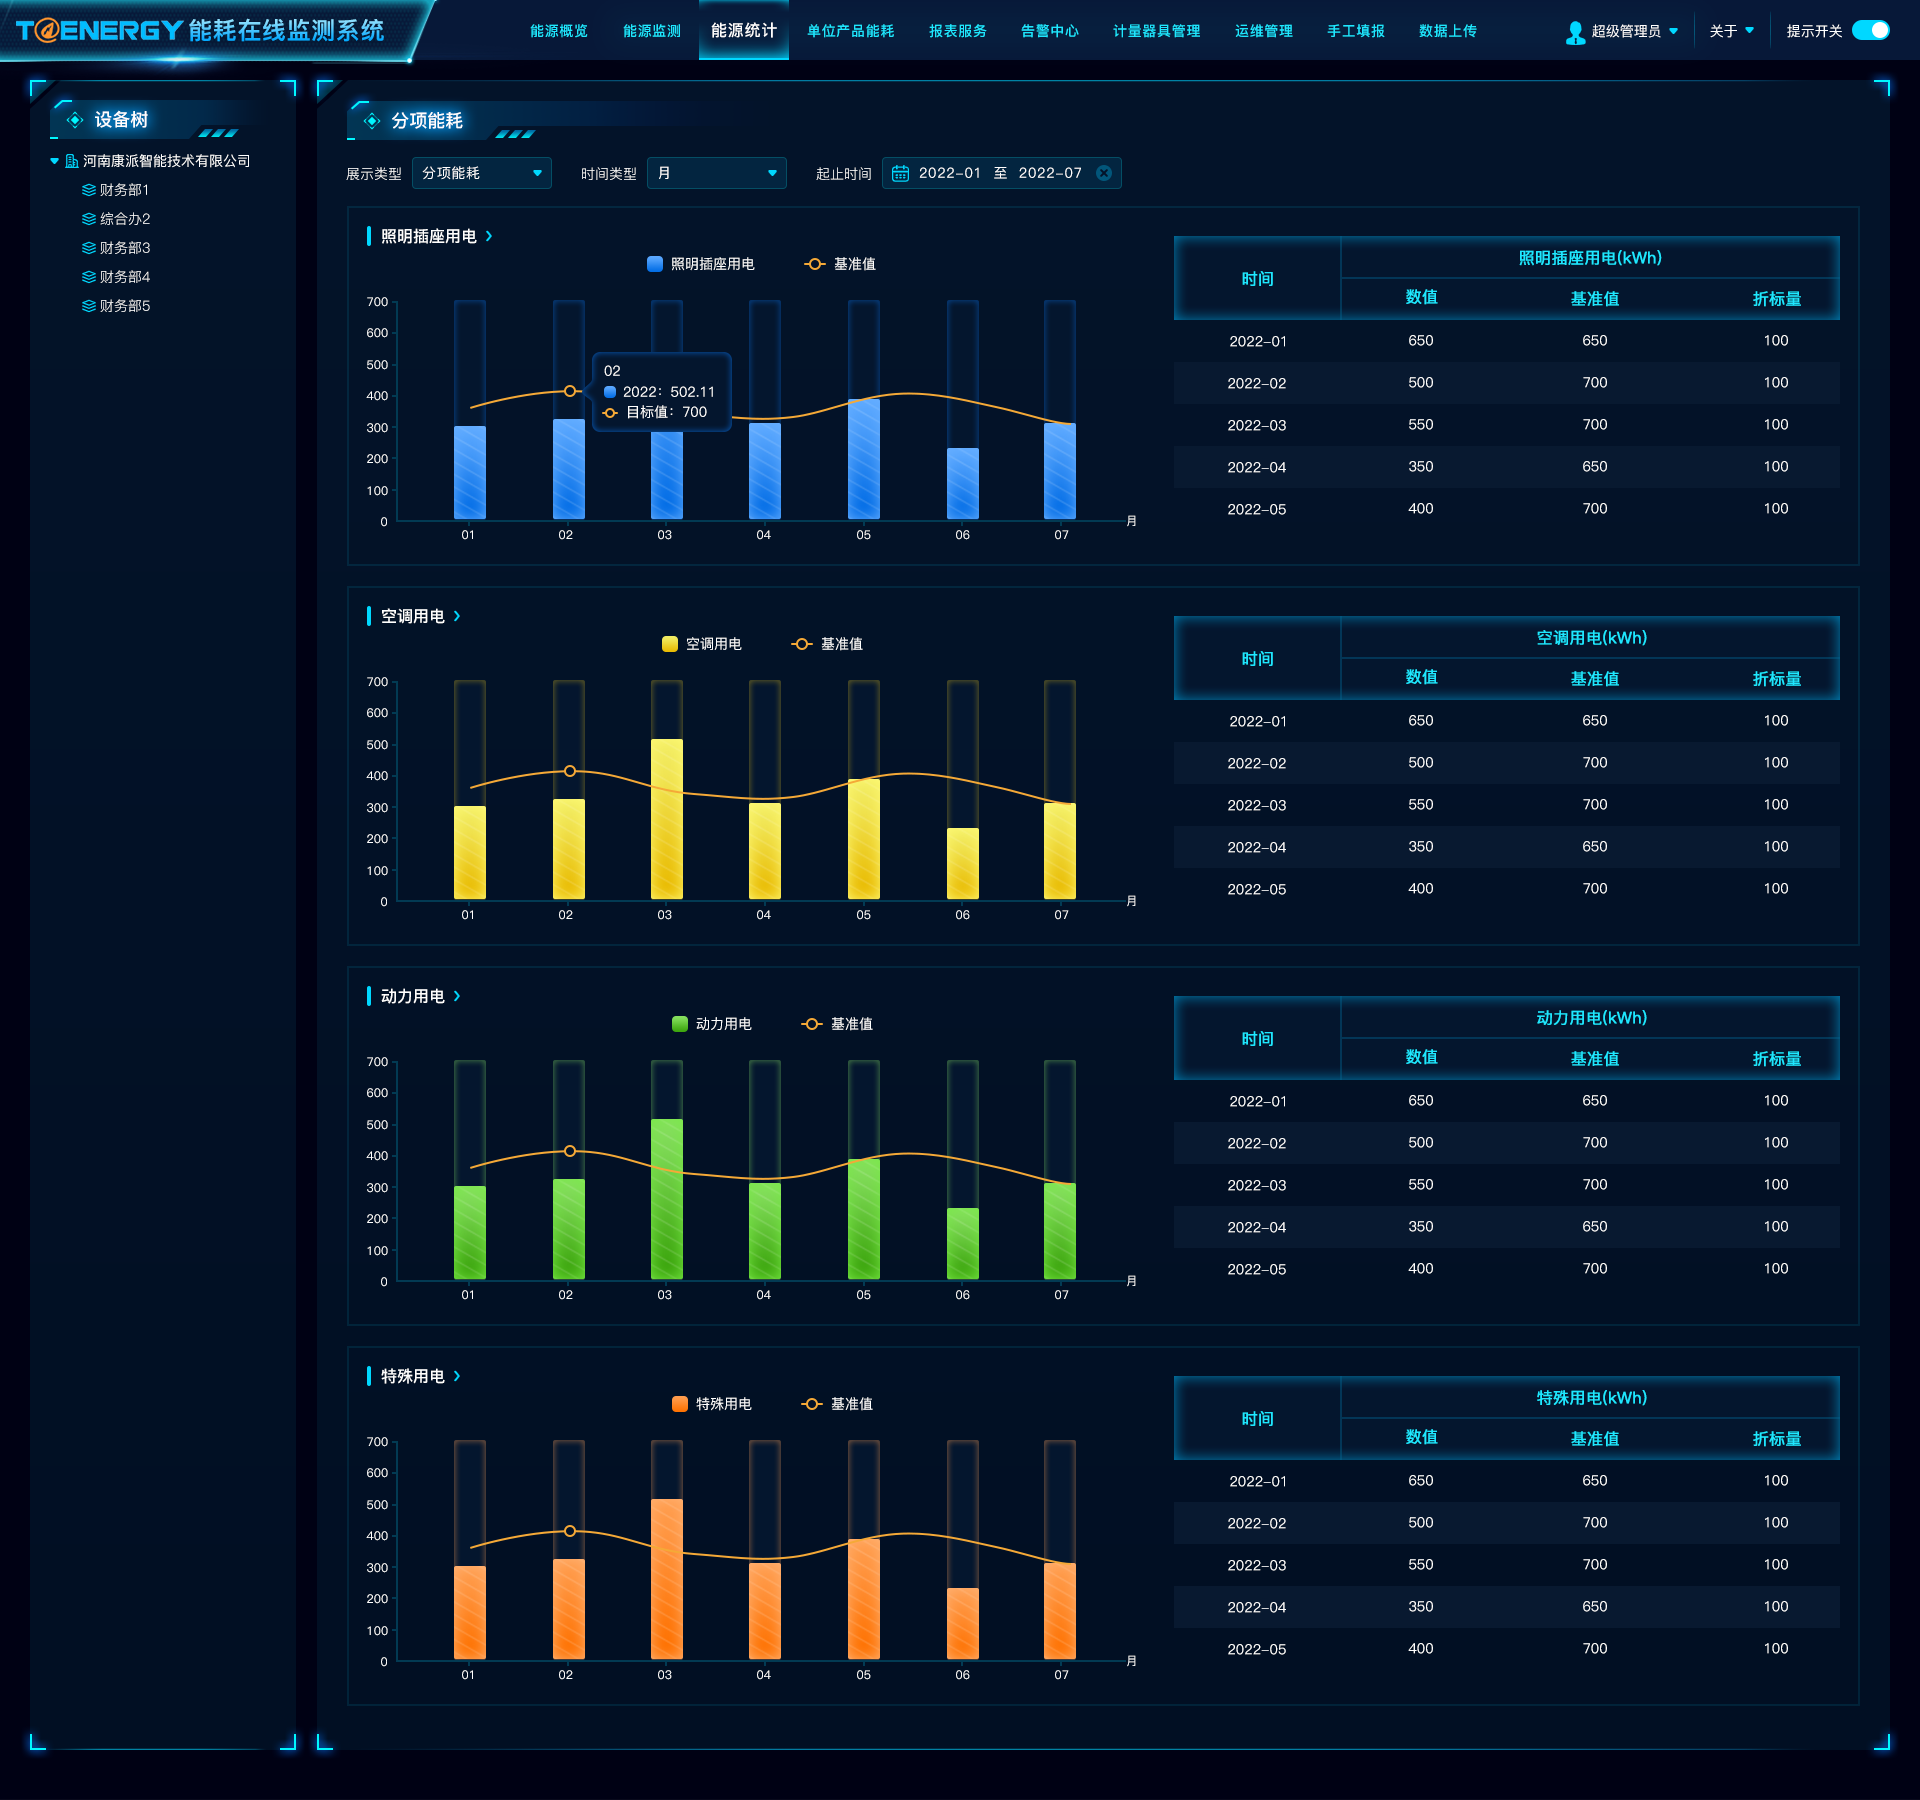The image size is (1920, 1800).
Task: Click the diamond icon next to 分项能耗 title
Action: [372, 121]
